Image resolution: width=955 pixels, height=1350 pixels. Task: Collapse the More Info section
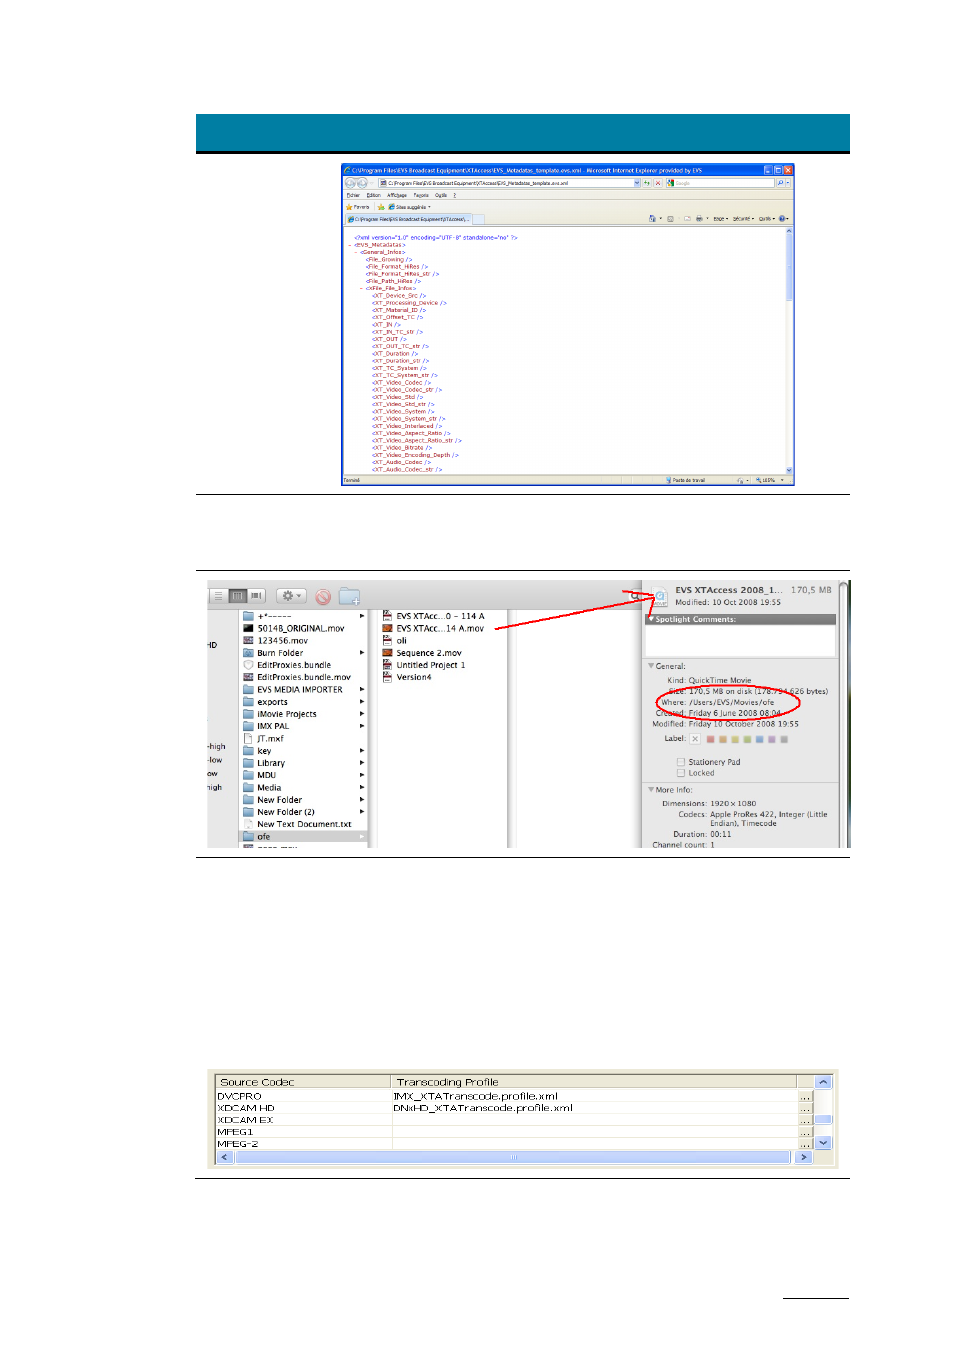pos(651,790)
